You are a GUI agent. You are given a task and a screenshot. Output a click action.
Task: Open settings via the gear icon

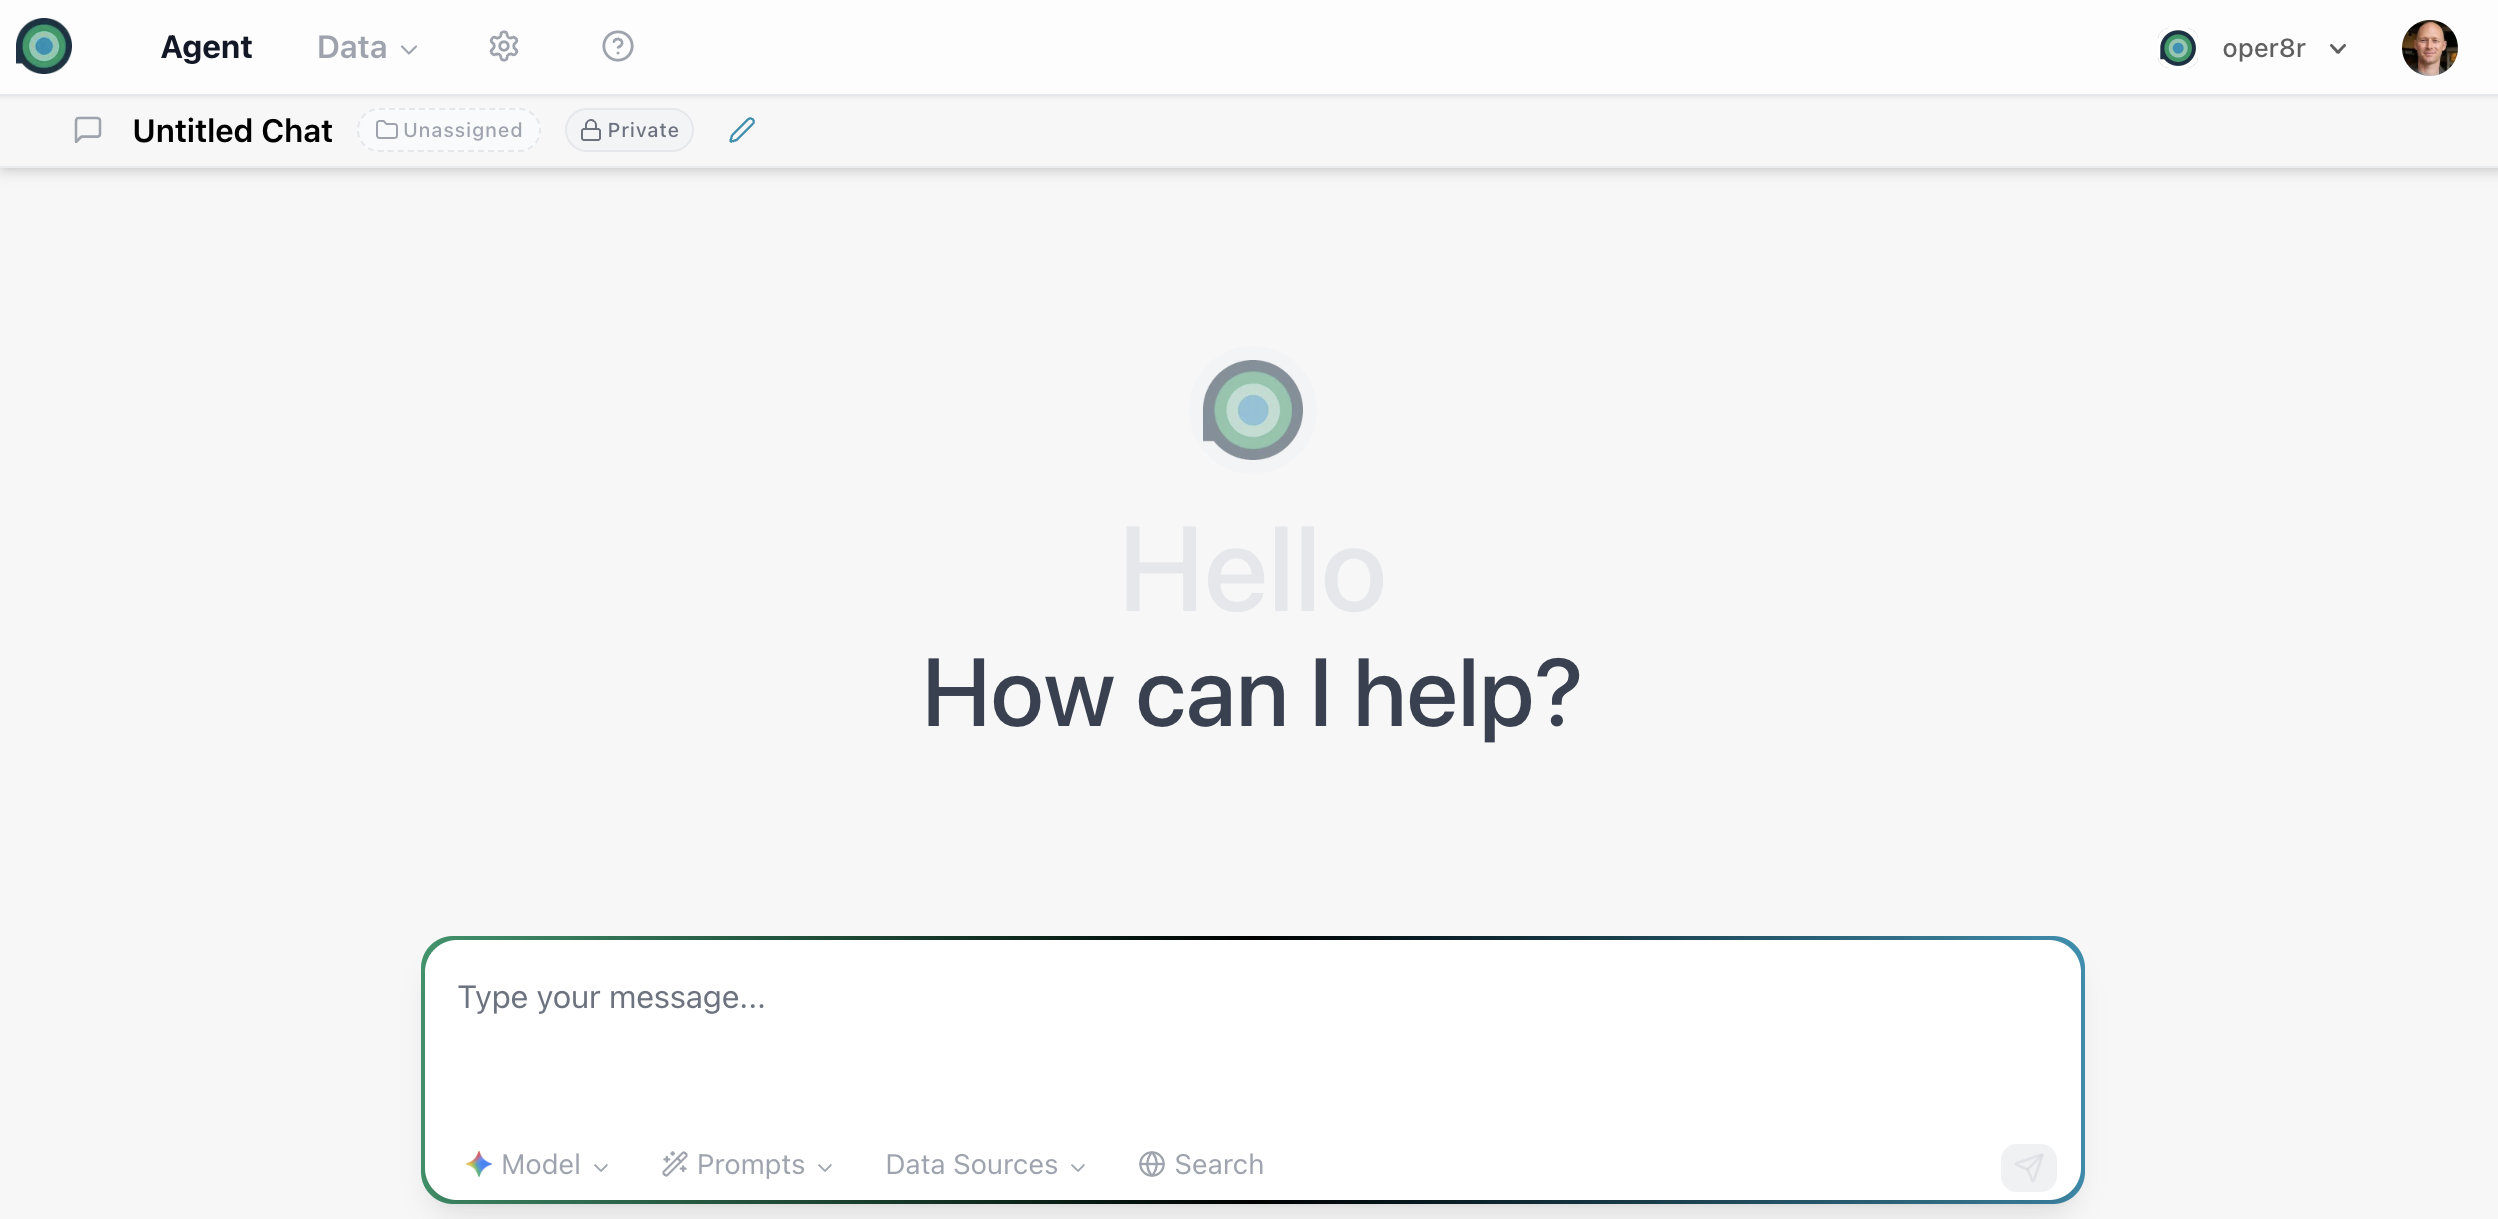504,46
